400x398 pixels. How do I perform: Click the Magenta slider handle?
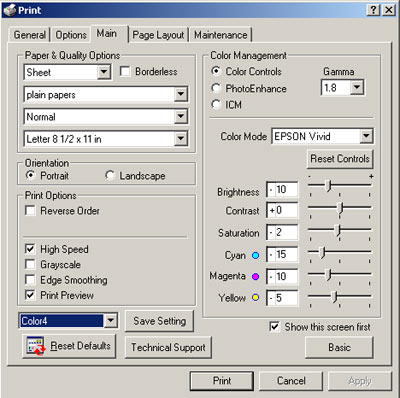coord(328,274)
